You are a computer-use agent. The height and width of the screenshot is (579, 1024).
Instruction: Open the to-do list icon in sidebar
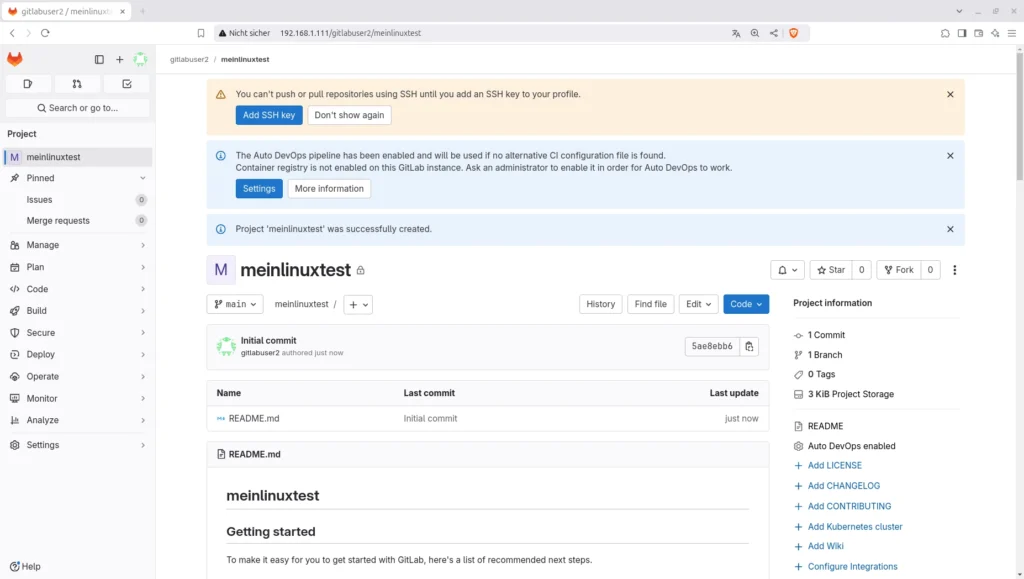127,84
